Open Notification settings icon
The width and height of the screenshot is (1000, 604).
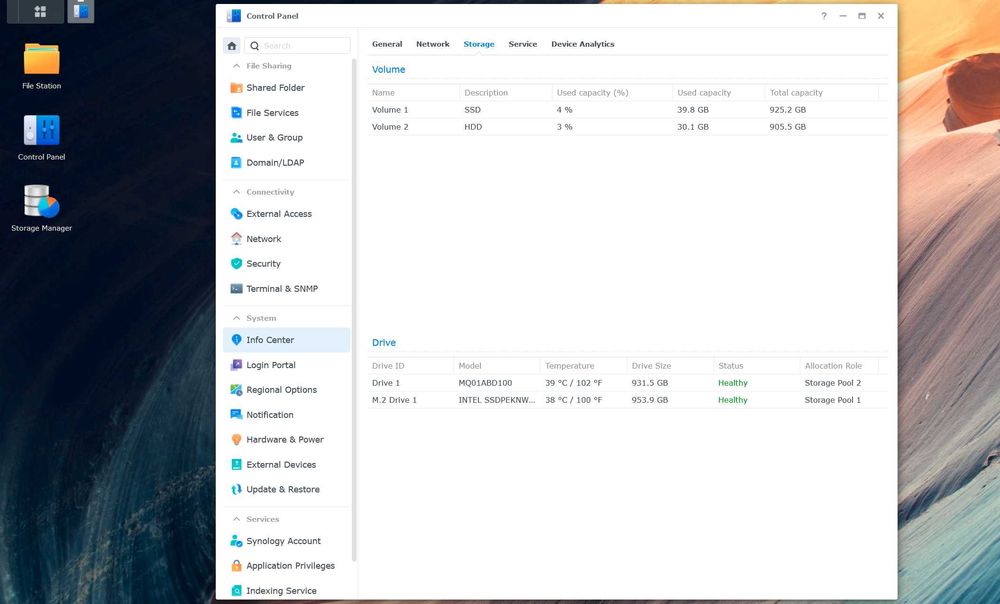(x=236, y=415)
